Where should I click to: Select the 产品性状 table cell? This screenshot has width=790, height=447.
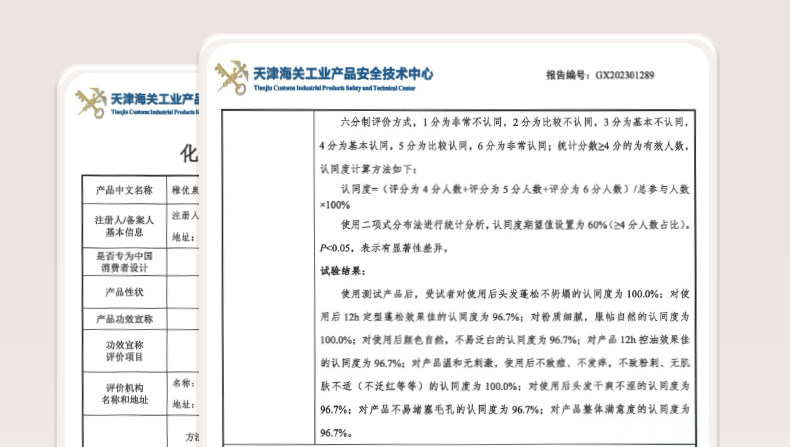(x=124, y=292)
